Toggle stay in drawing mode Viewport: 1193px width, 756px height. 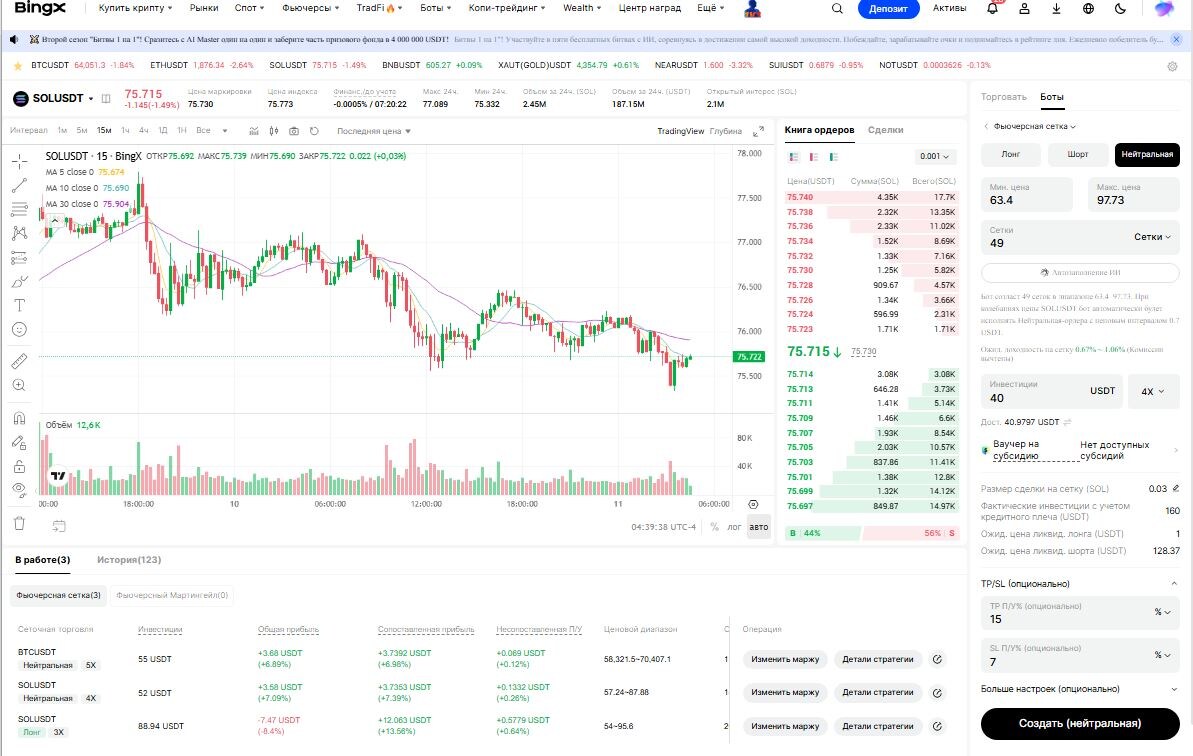20,442
